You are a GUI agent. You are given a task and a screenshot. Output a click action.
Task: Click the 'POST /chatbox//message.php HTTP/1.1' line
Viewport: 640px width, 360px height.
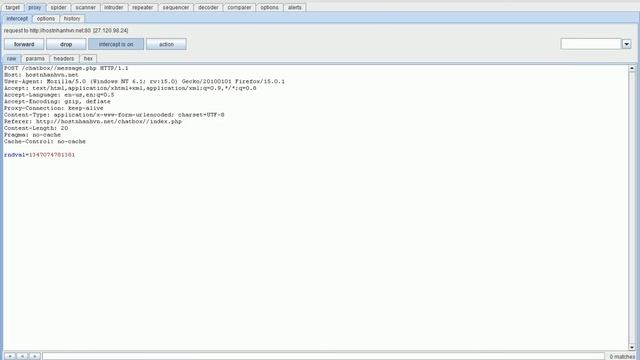[66, 69]
